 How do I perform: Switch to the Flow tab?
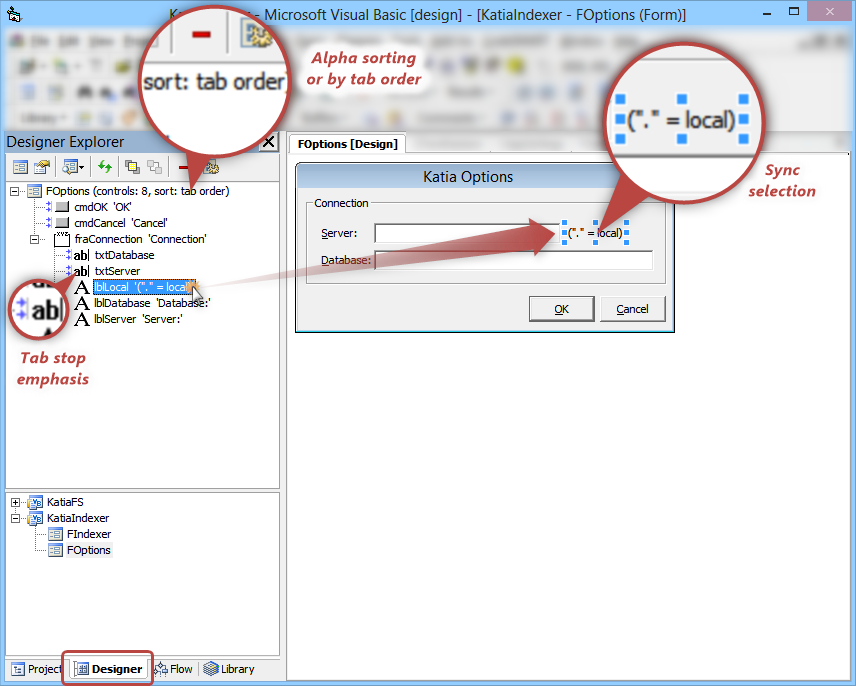coord(174,669)
